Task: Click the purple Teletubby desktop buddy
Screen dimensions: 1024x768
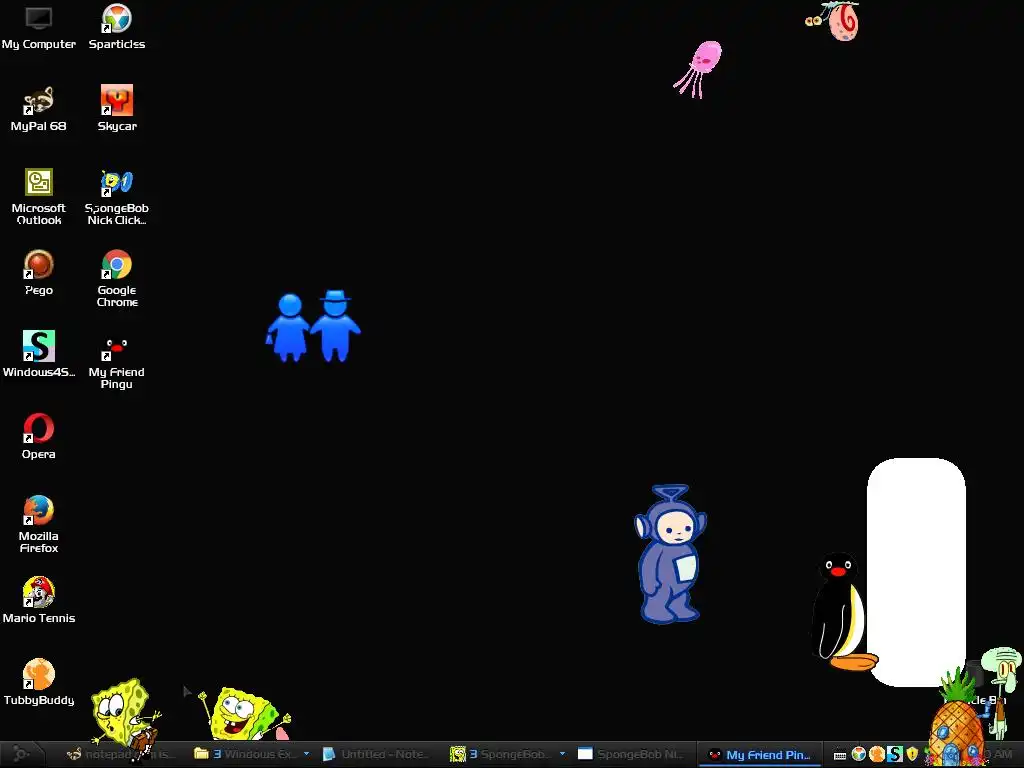Action: (x=670, y=554)
